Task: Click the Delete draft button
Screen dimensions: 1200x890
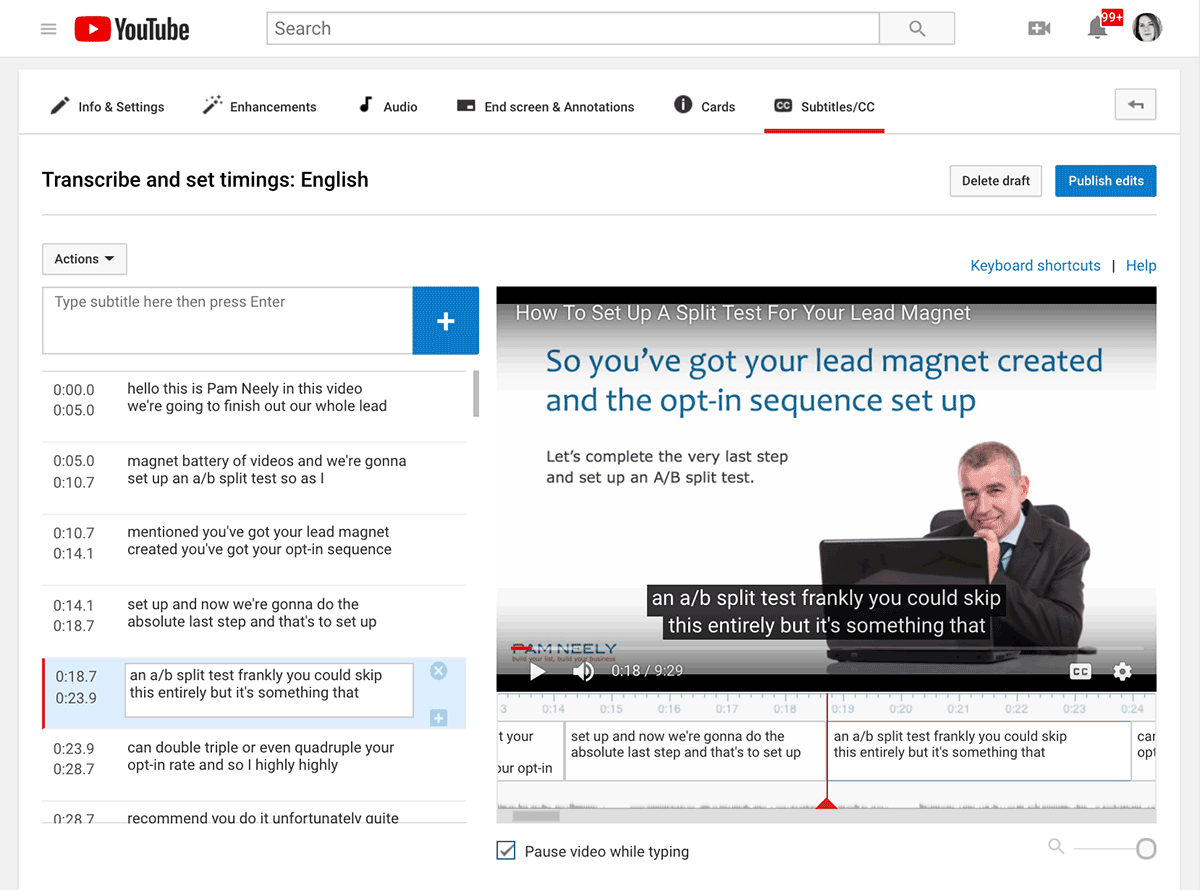Action: tap(996, 181)
